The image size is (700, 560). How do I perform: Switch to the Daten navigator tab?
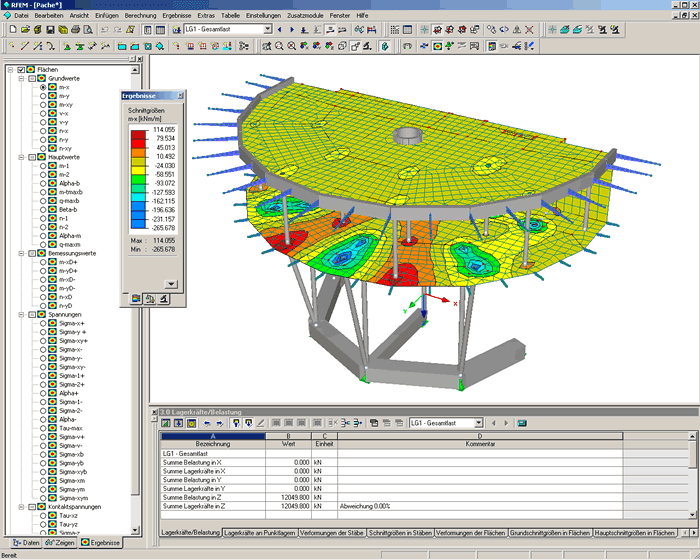coord(26,543)
